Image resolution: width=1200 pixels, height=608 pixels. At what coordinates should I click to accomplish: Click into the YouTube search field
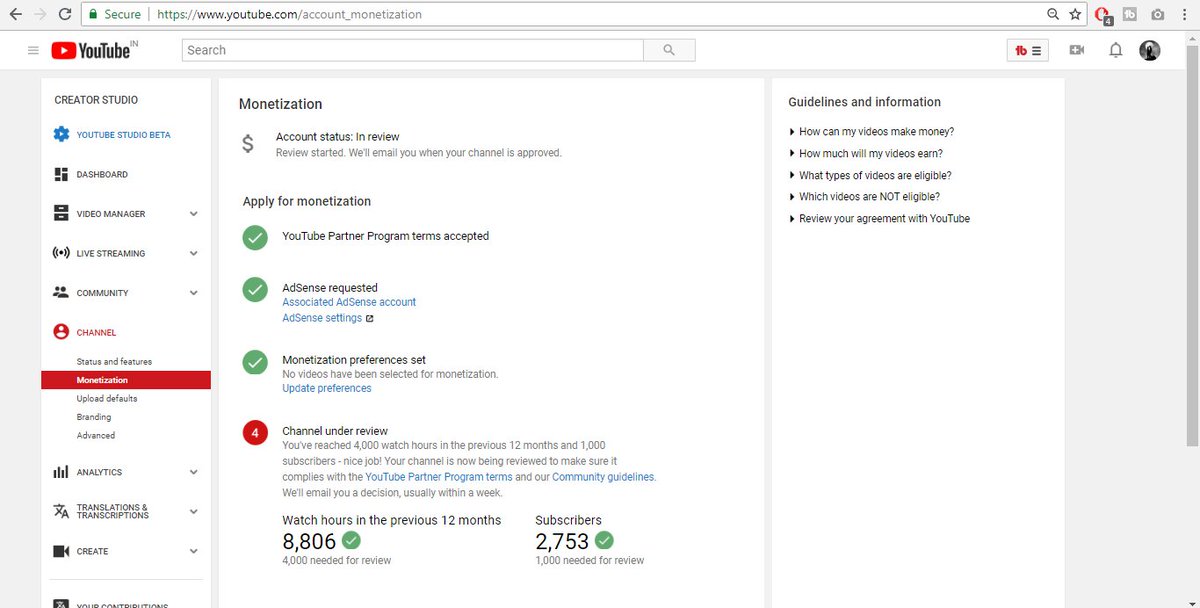pyautogui.click(x=413, y=50)
